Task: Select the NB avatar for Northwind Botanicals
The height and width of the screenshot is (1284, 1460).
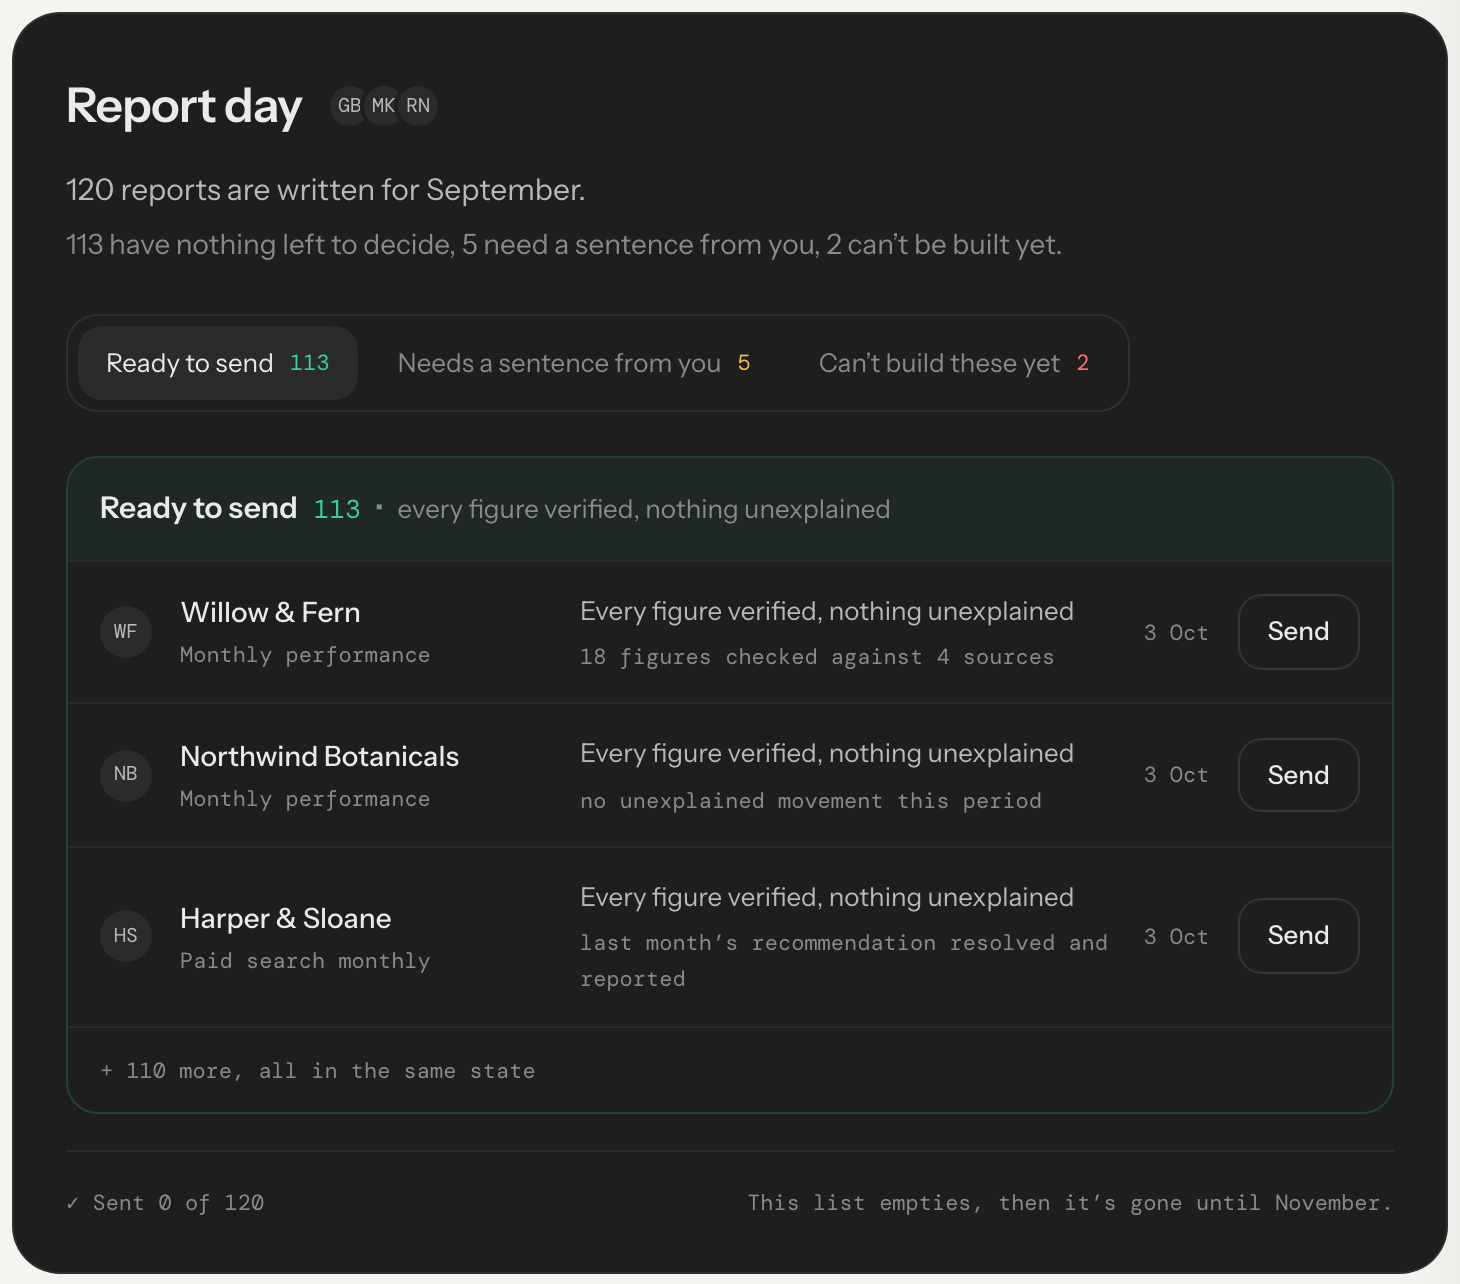Action: pos(125,774)
